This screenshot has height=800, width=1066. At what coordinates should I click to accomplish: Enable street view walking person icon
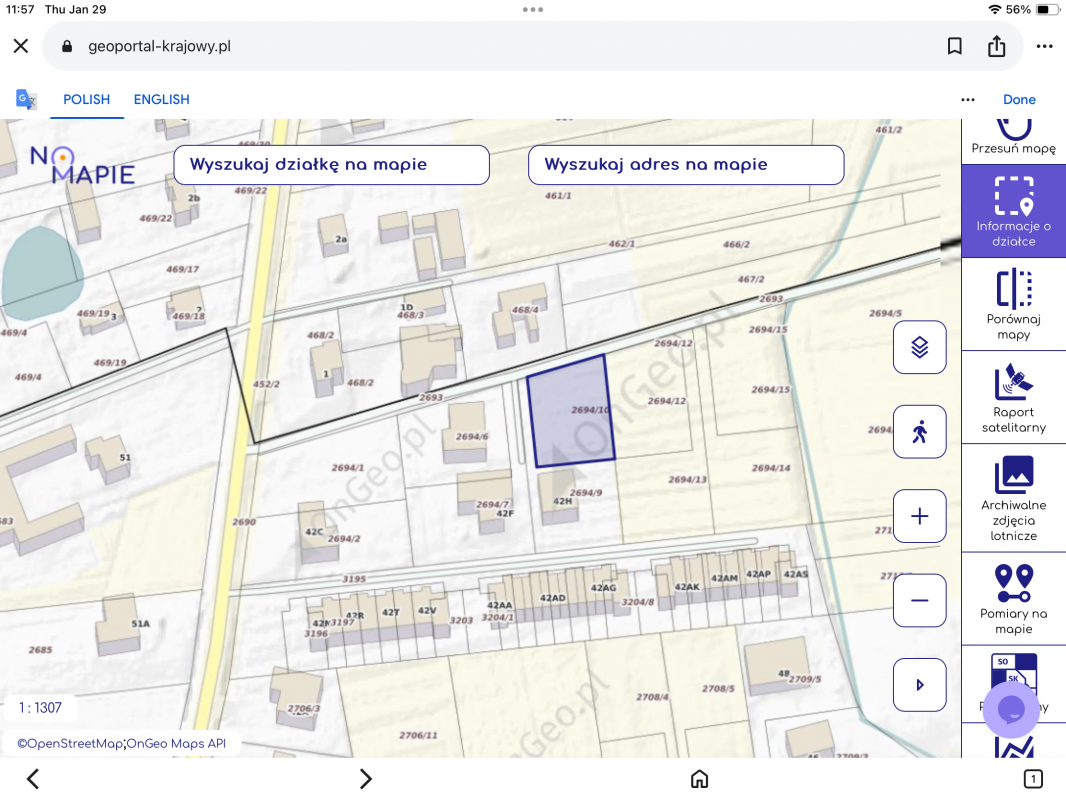[919, 432]
